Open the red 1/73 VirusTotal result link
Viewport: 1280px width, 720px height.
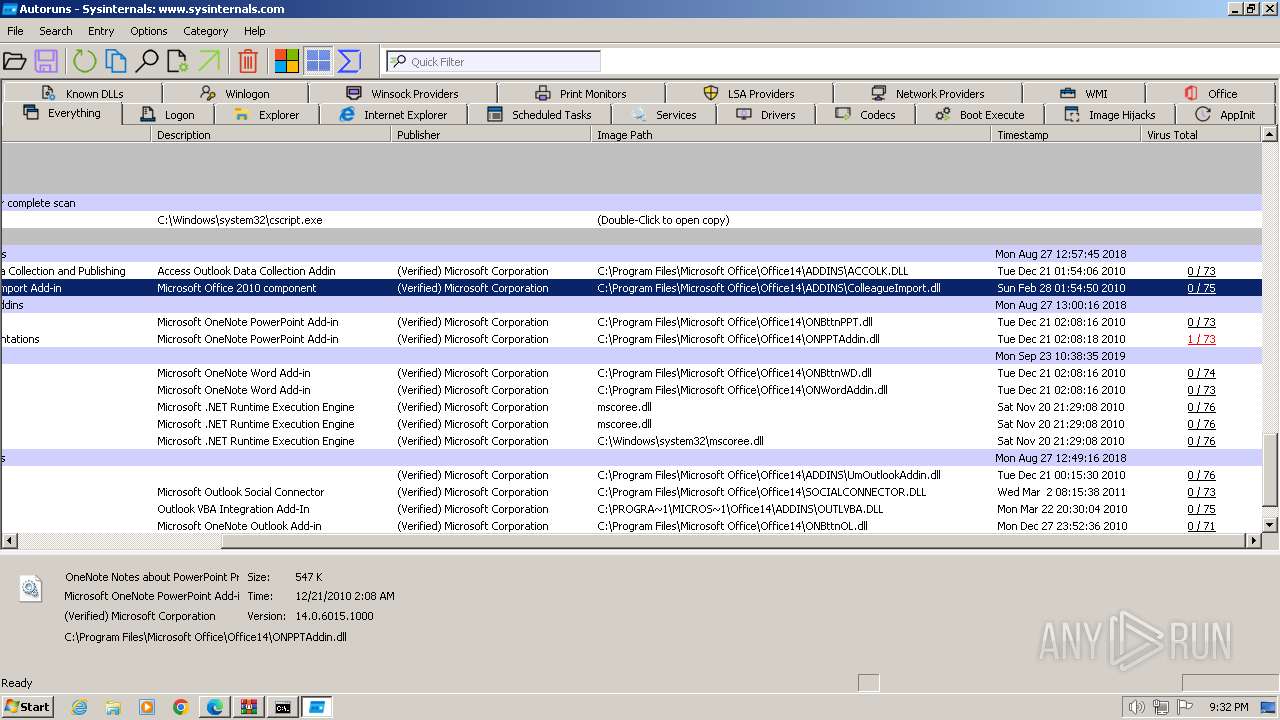(x=1201, y=339)
